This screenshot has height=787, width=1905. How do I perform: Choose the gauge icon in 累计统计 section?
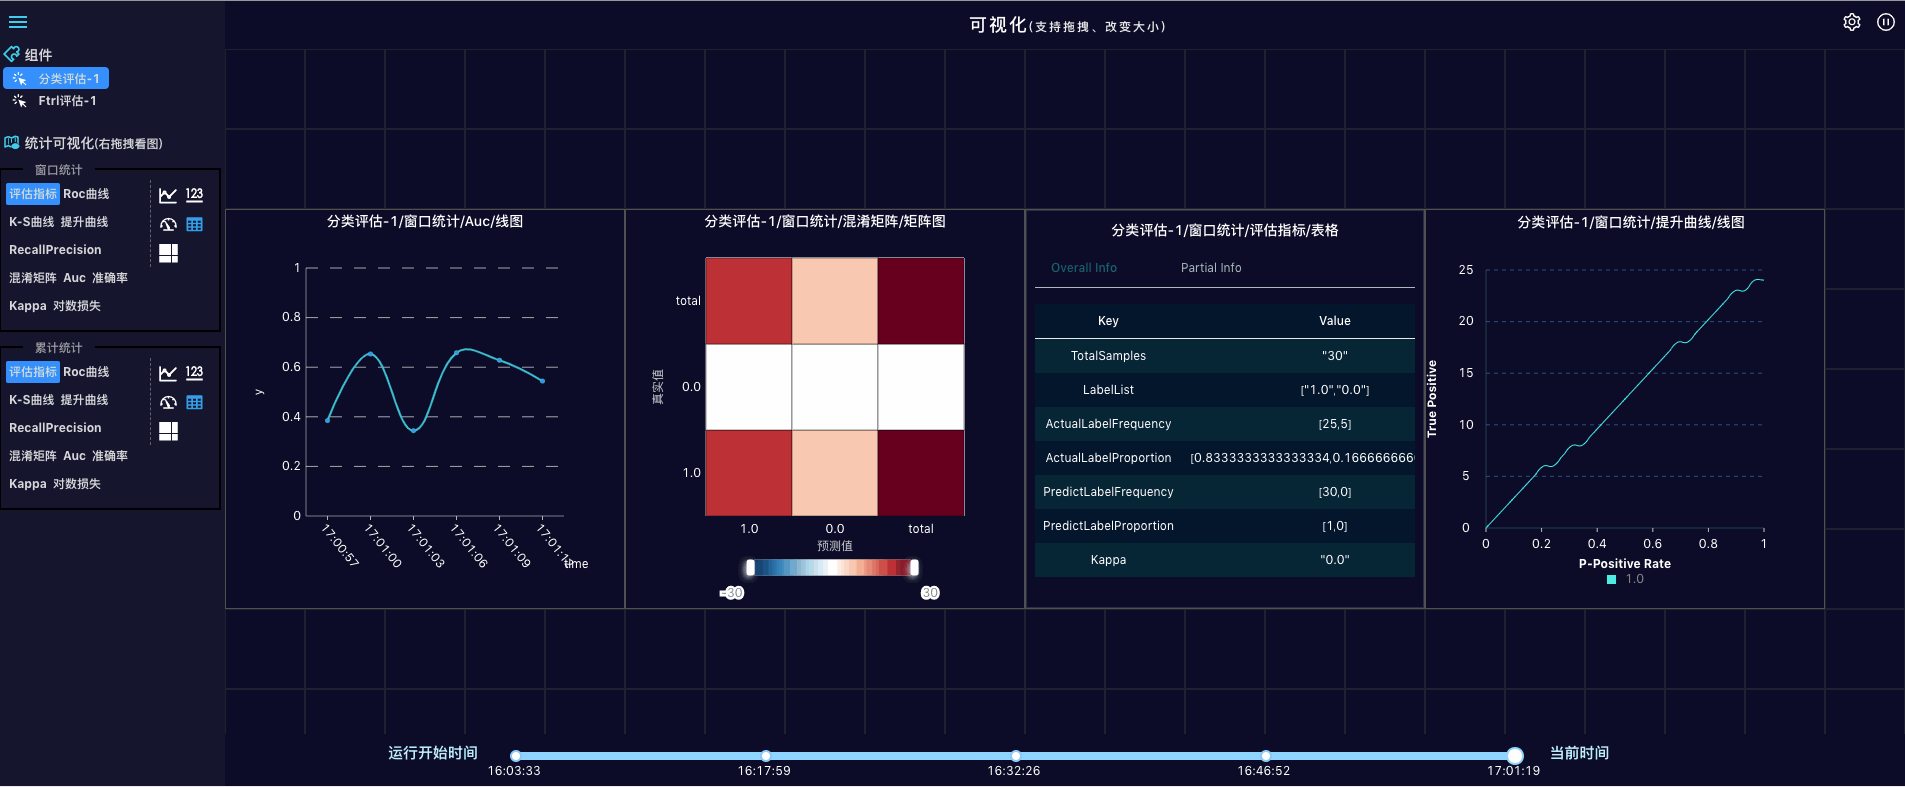(x=168, y=403)
